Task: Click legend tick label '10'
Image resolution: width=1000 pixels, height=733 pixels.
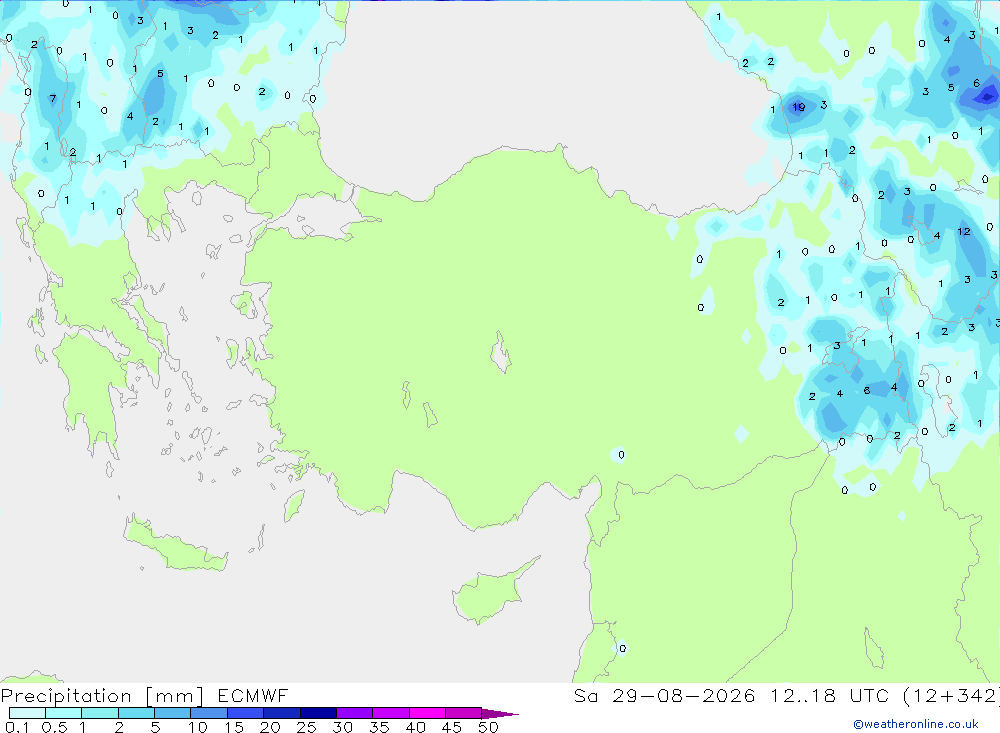Action: point(198,727)
